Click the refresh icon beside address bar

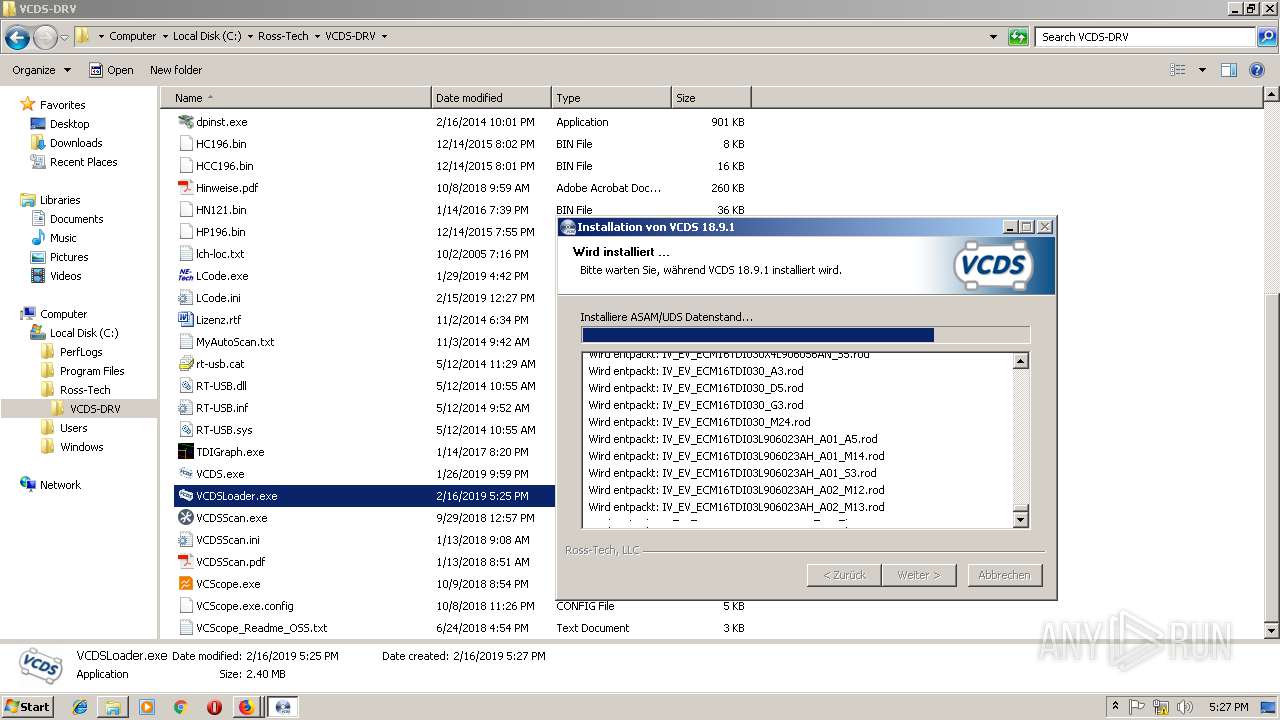tap(1018, 37)
